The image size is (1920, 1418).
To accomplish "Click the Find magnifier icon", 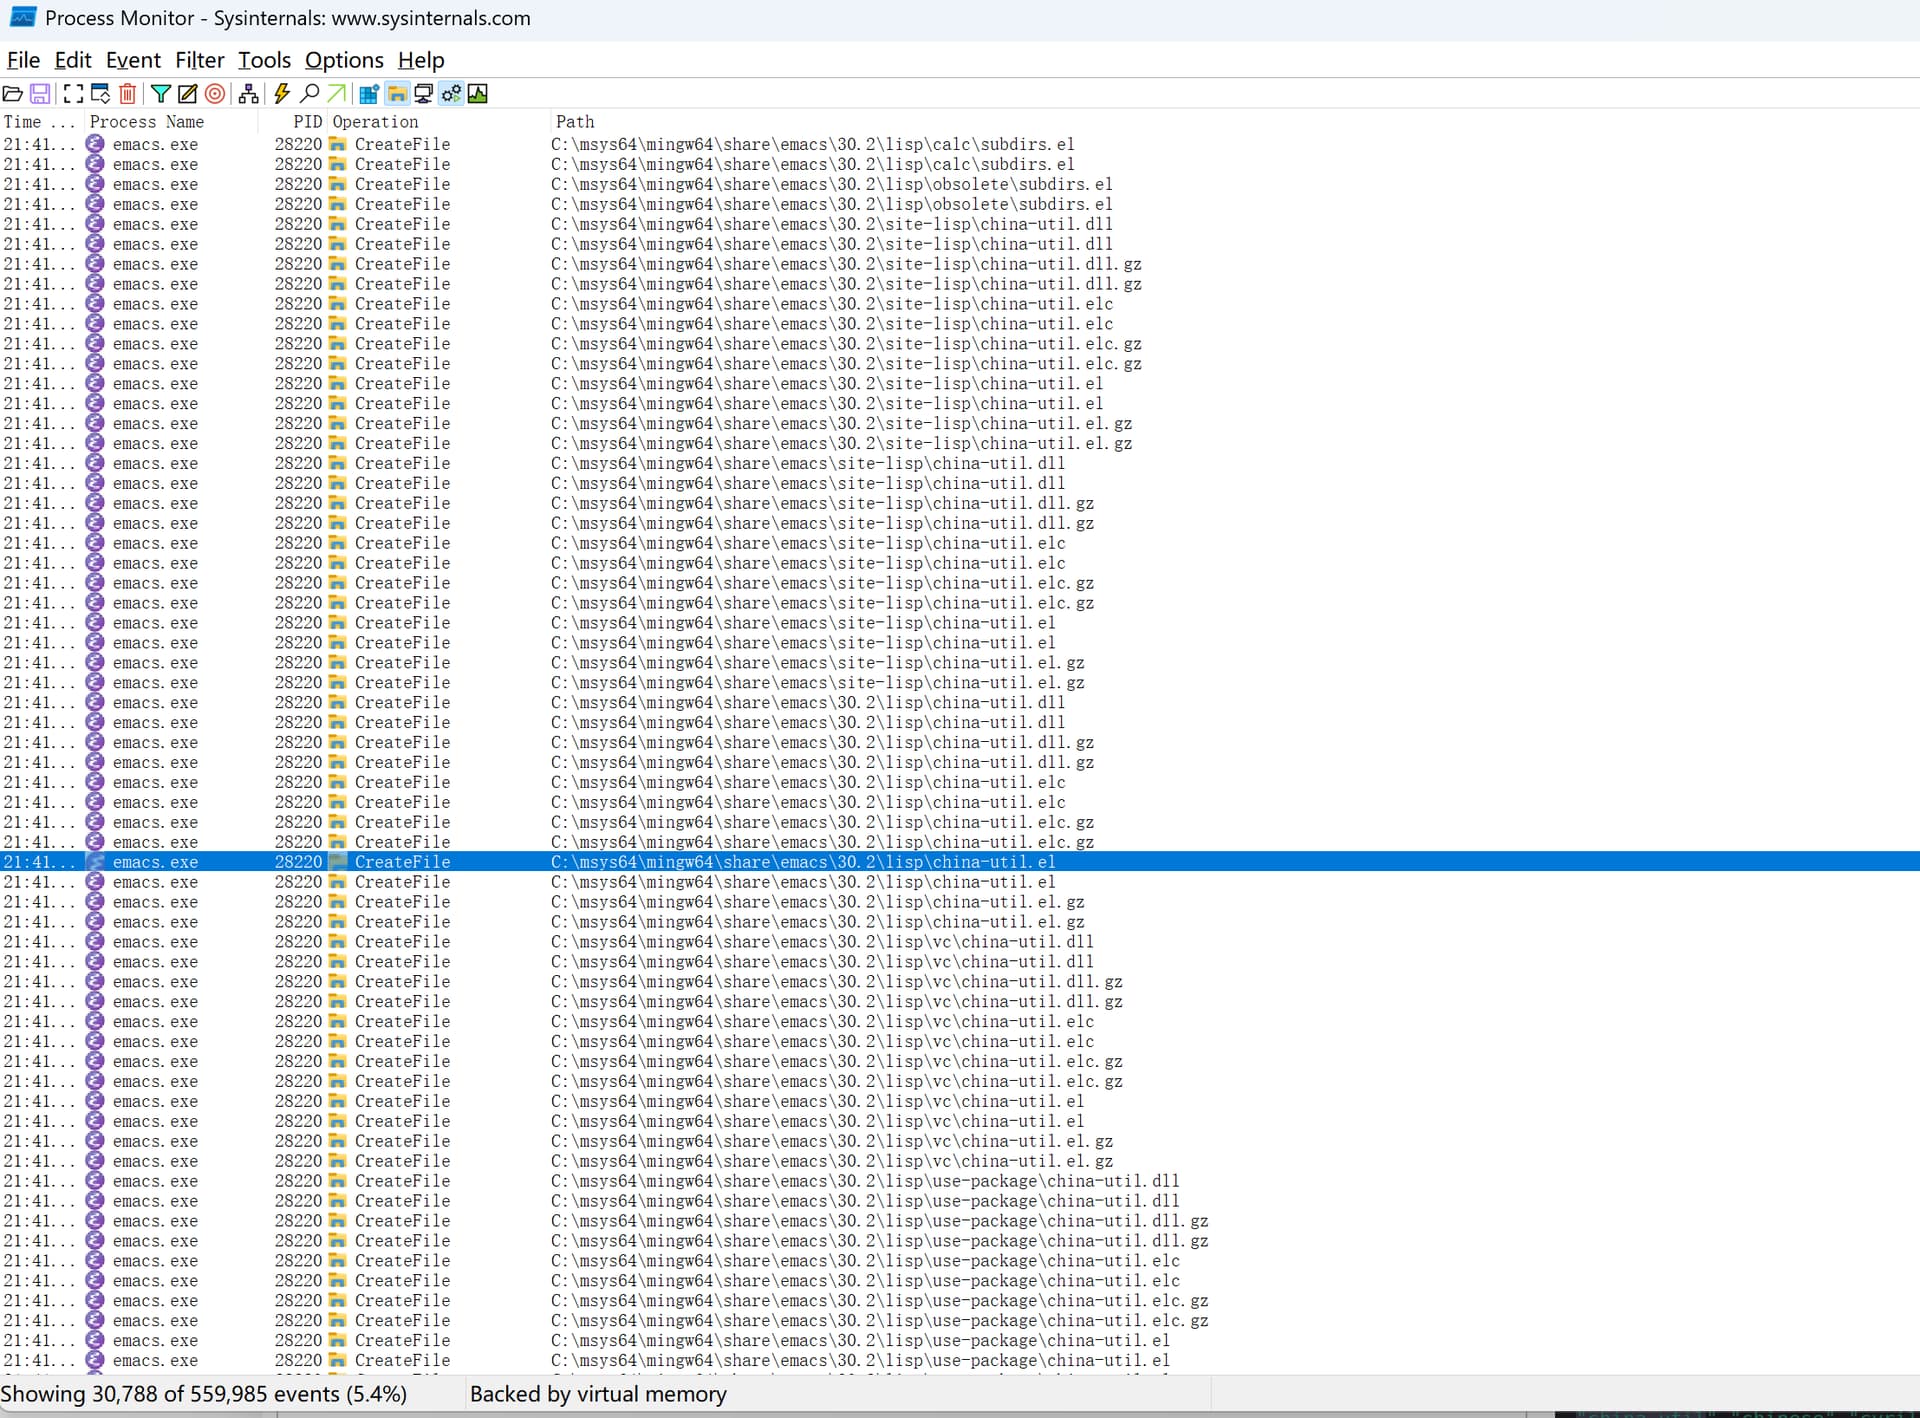I will [309, 94].
